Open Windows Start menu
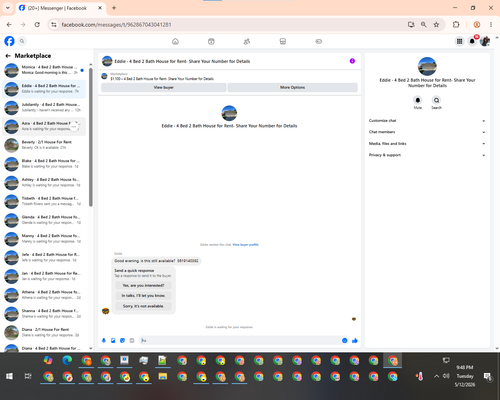 coord(9,376)
